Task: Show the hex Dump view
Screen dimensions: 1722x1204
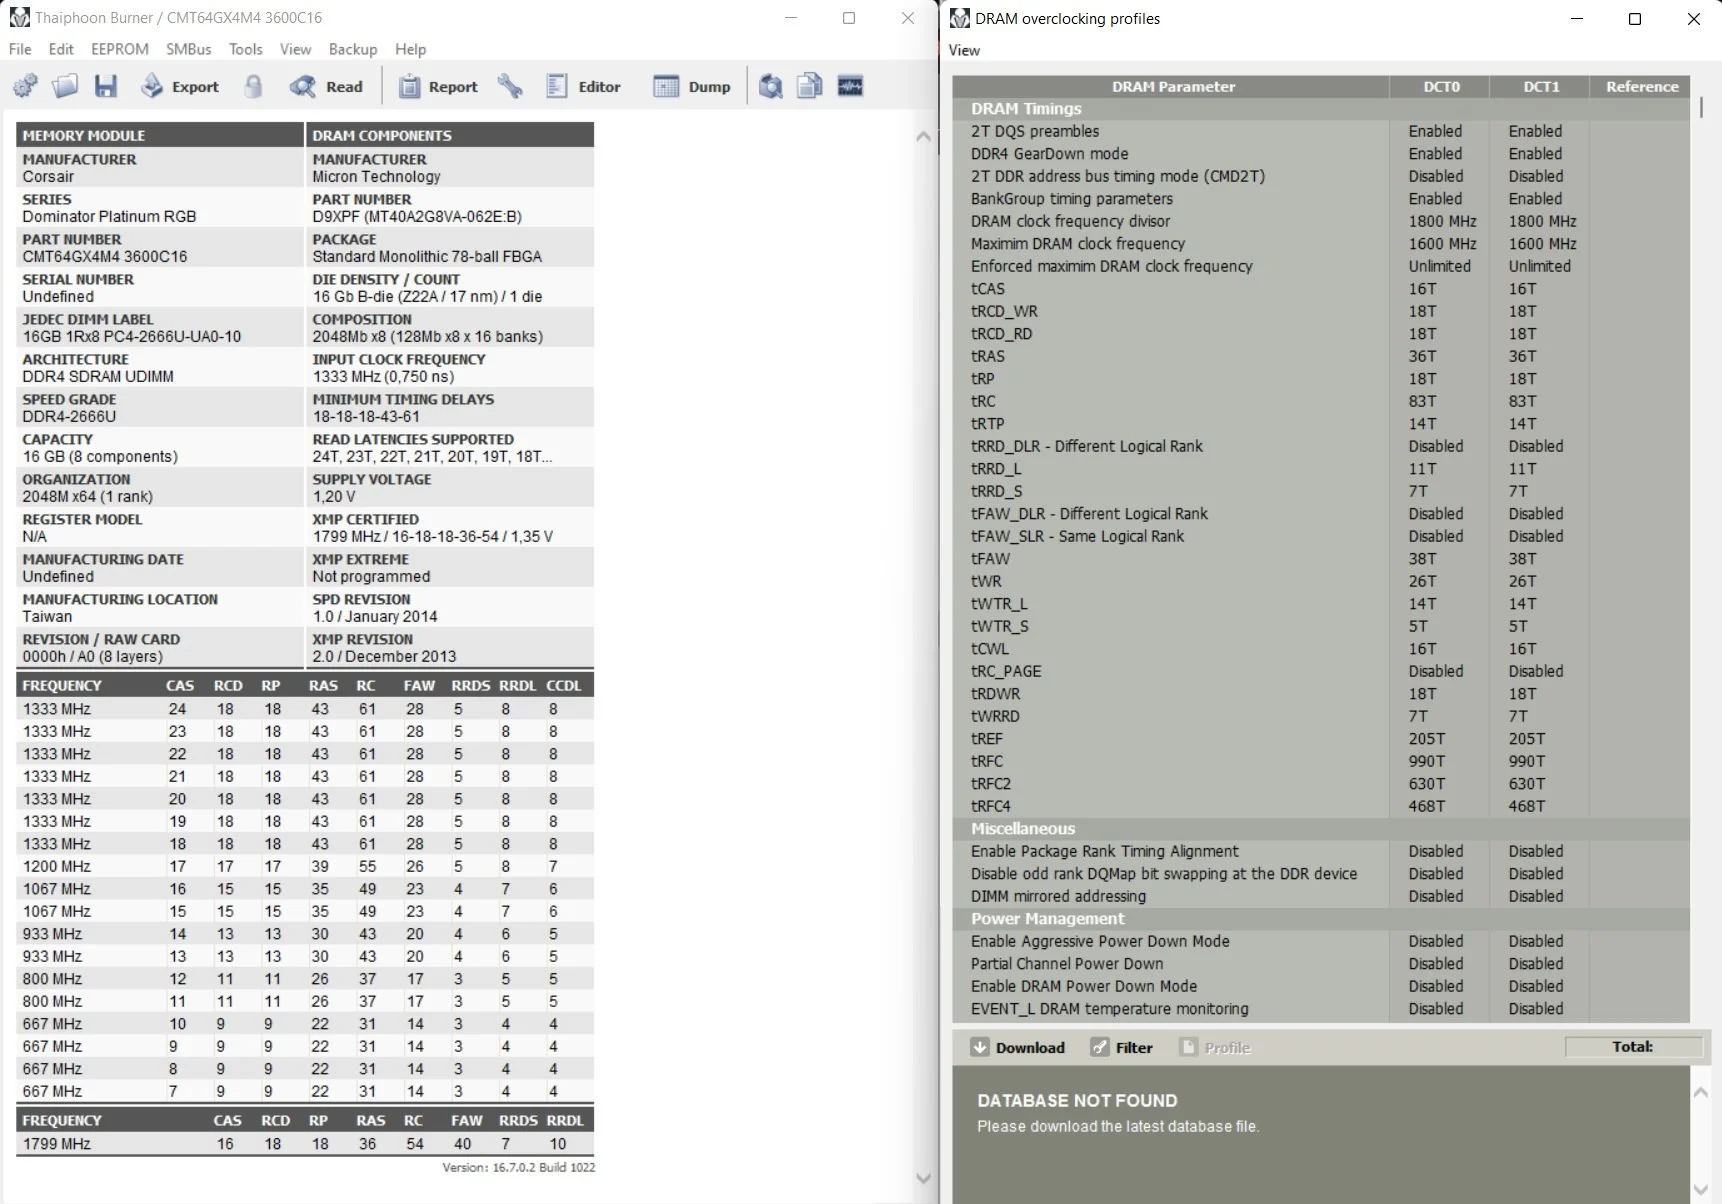Action: [692, 86]
